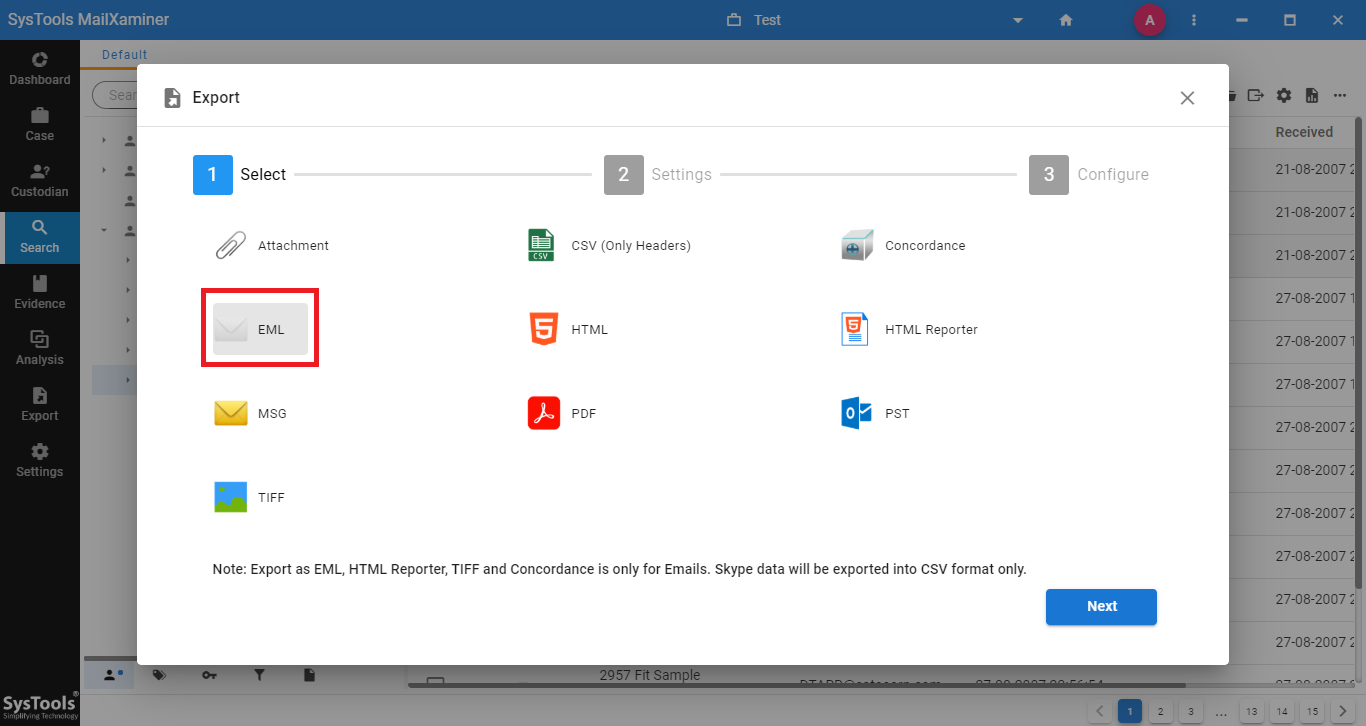Open the horizontal three-dot more options menu
Image resolution: width=1366 pixels, height=726 pixels.
coord(1340,95)
